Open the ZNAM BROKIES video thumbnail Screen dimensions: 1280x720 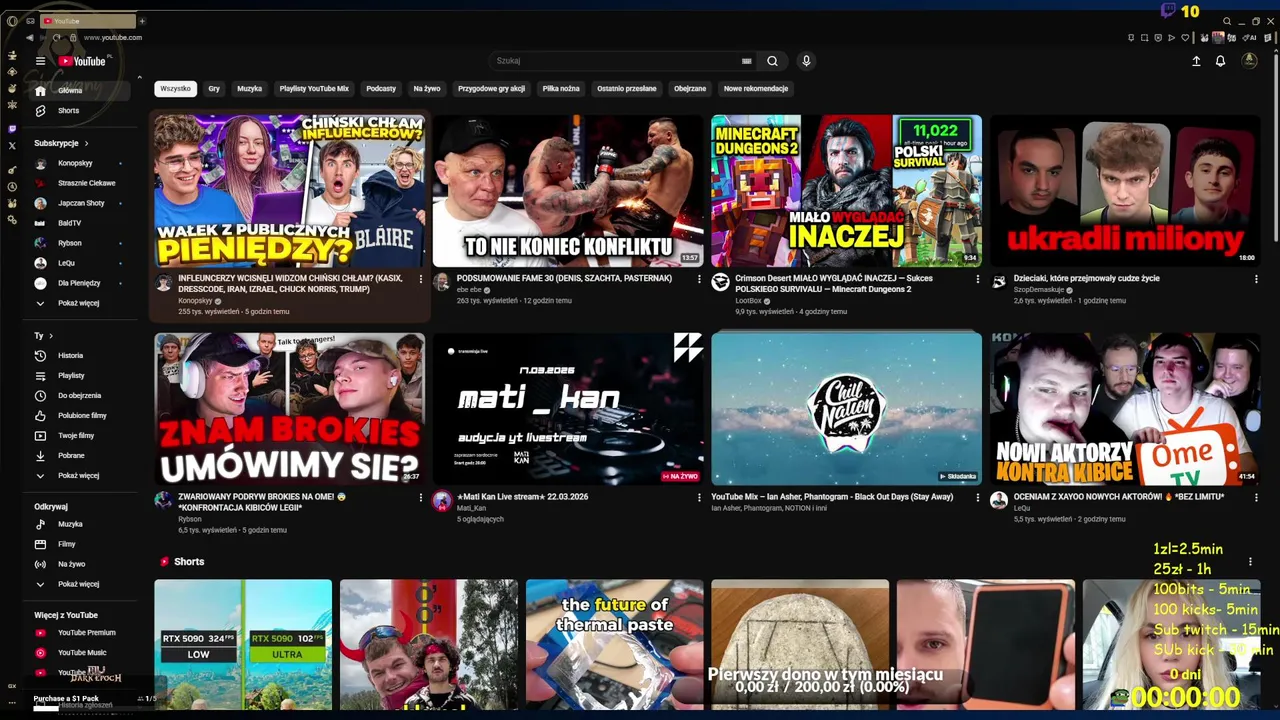click(289, 409)
